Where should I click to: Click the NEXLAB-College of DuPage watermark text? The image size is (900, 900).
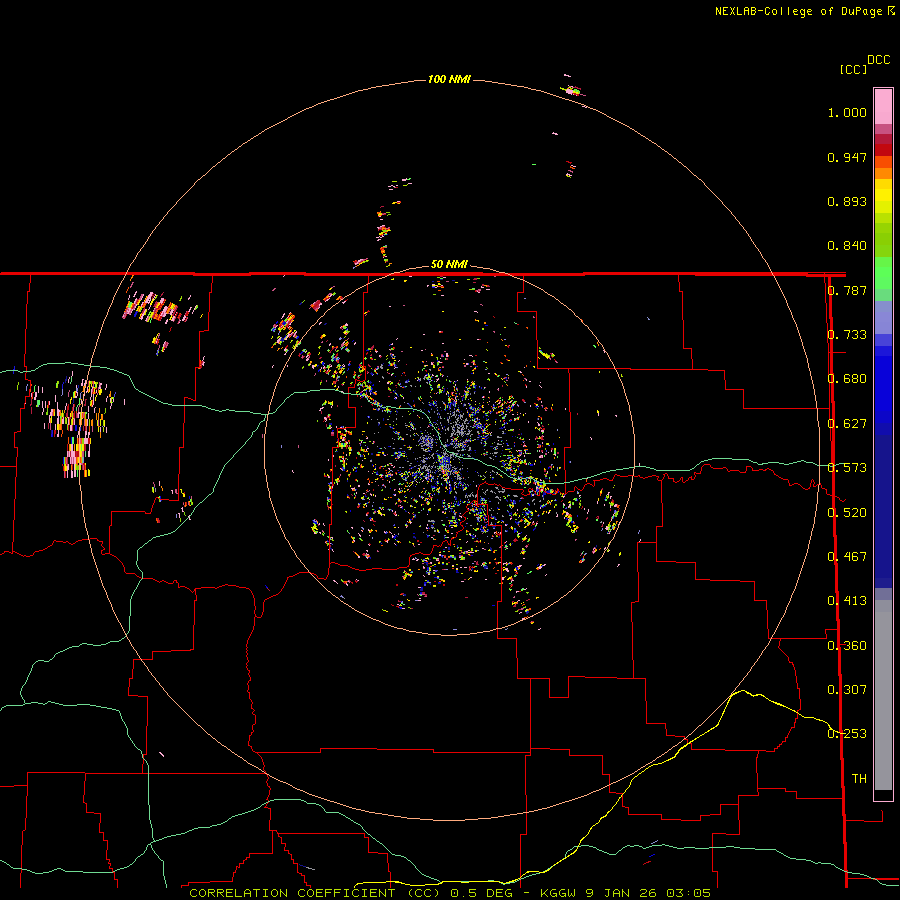805,11
